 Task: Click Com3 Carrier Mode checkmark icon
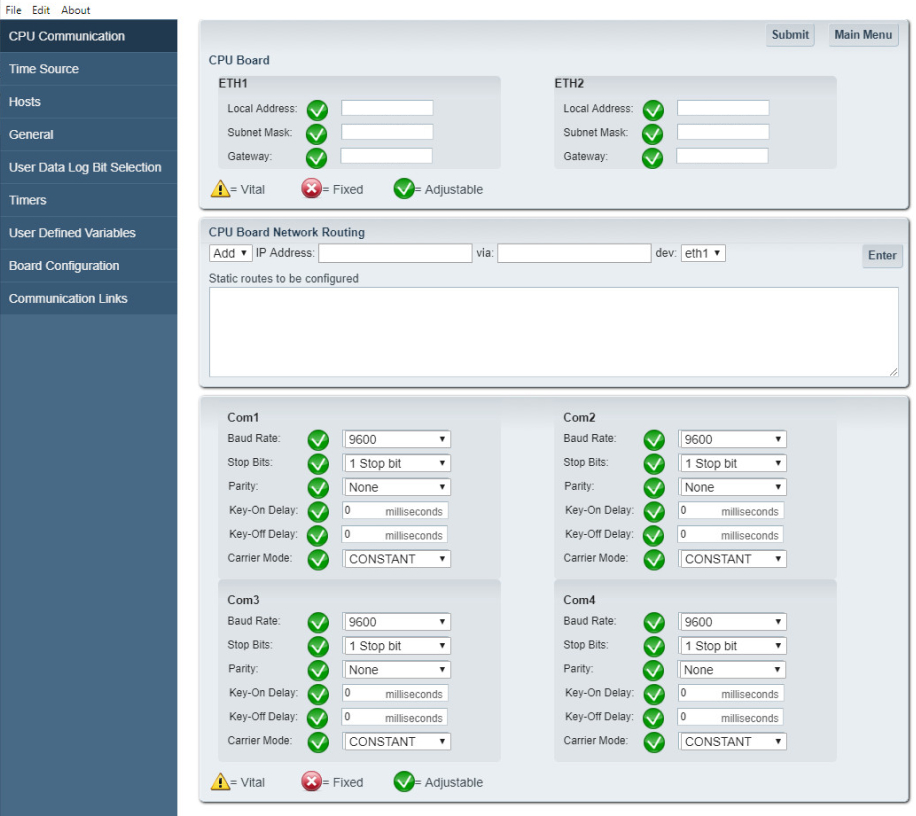318,742
